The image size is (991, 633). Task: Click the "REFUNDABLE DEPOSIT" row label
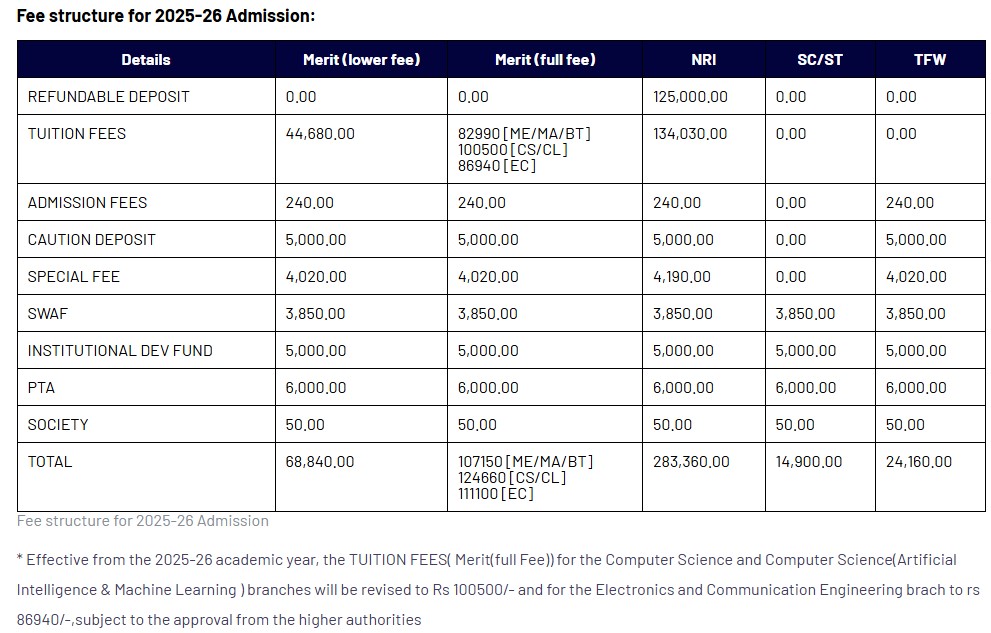click(x=108, y=97)
